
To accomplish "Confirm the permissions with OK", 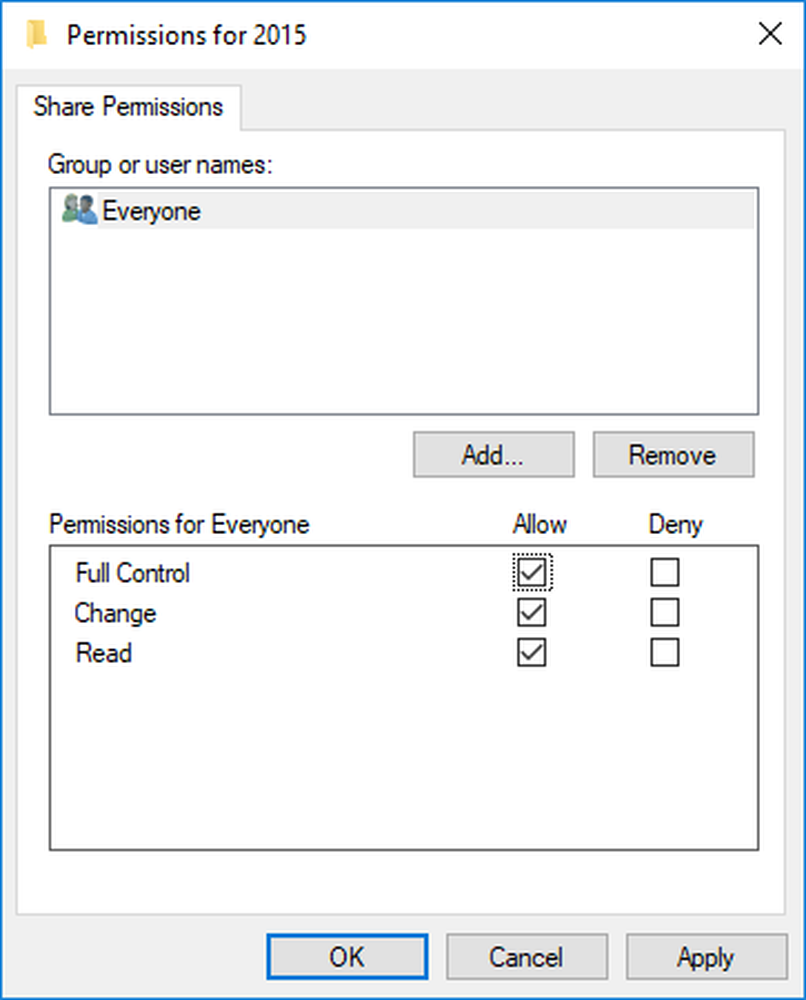I will (x=347, y=957).
